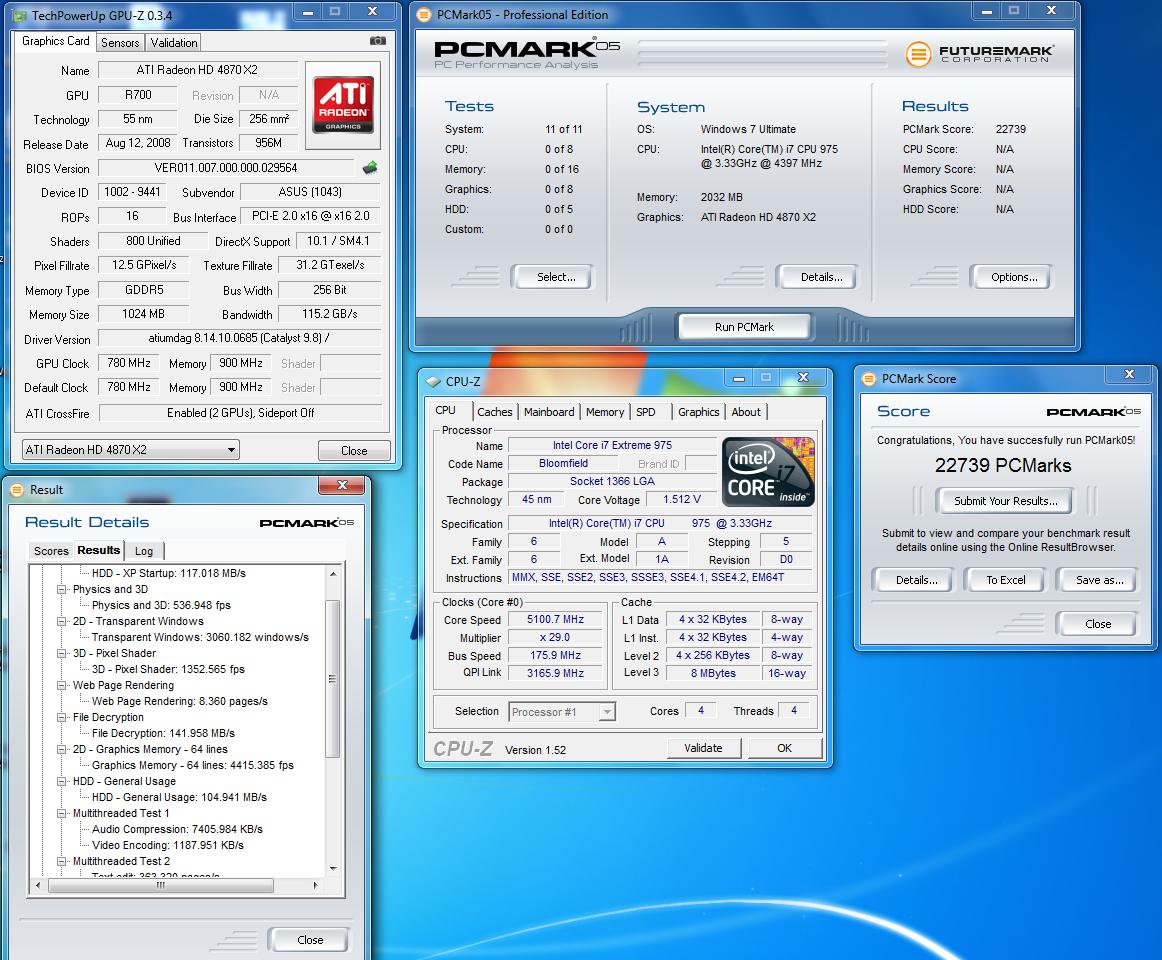Click Options... under PCMark Results
Image resolution: width=1162 pixels, height=960 pixels.
1014,277
